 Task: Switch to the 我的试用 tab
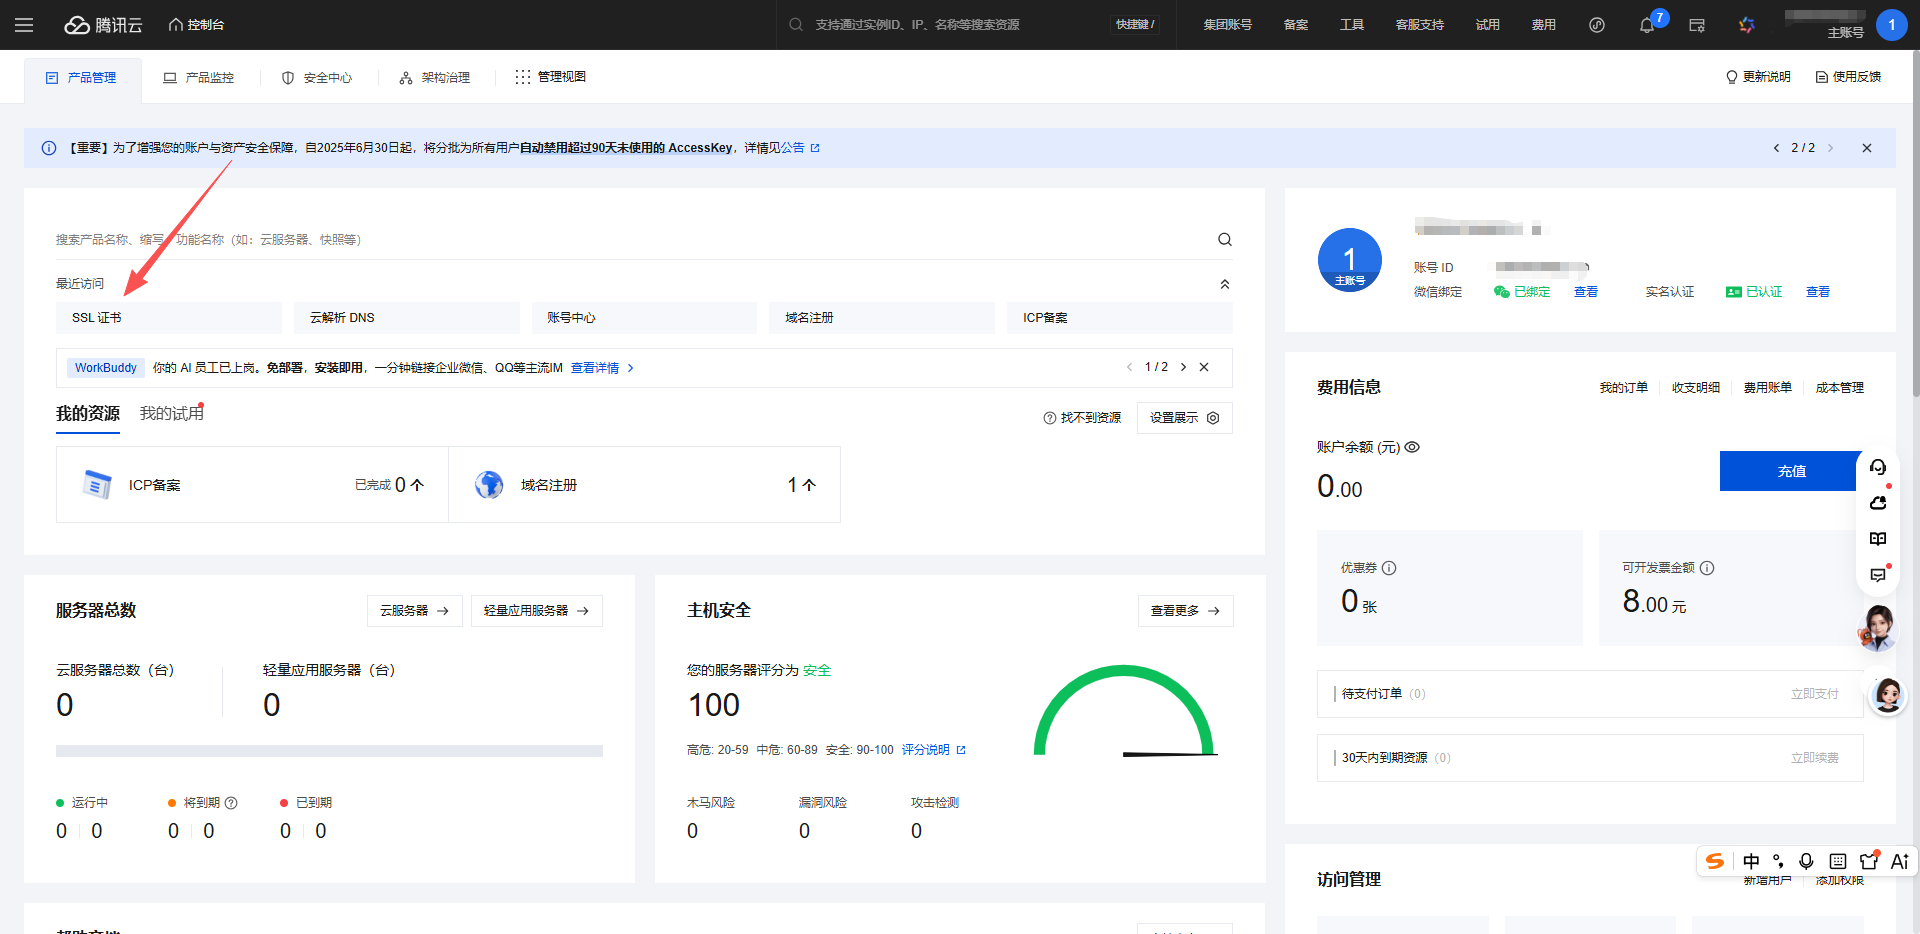[171, 414]
